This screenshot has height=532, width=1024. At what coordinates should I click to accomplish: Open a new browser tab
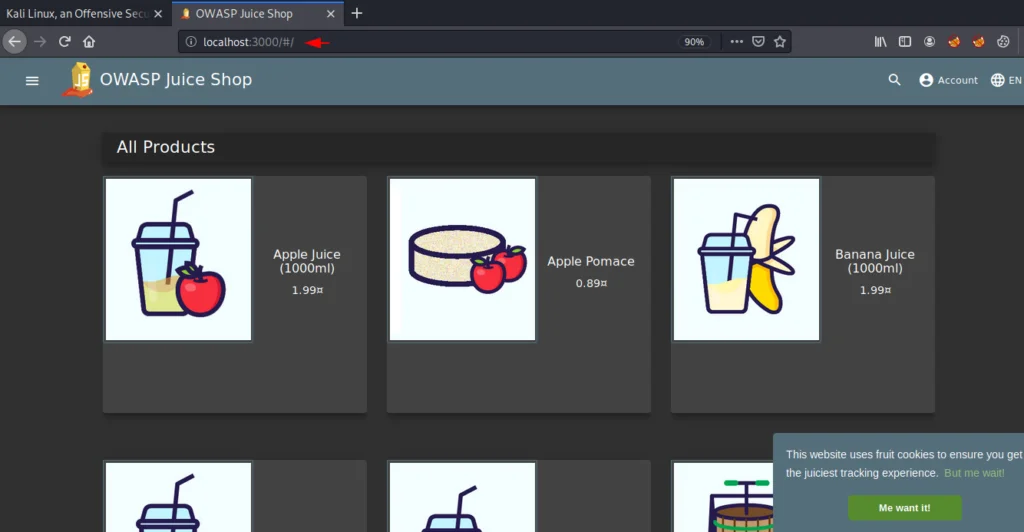(357, 13)
